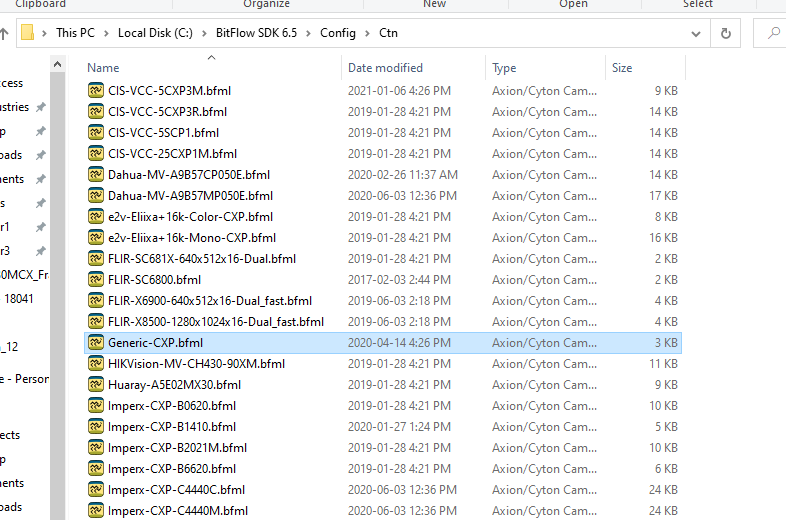Click the search magnifier icon

tap(773, 34)
